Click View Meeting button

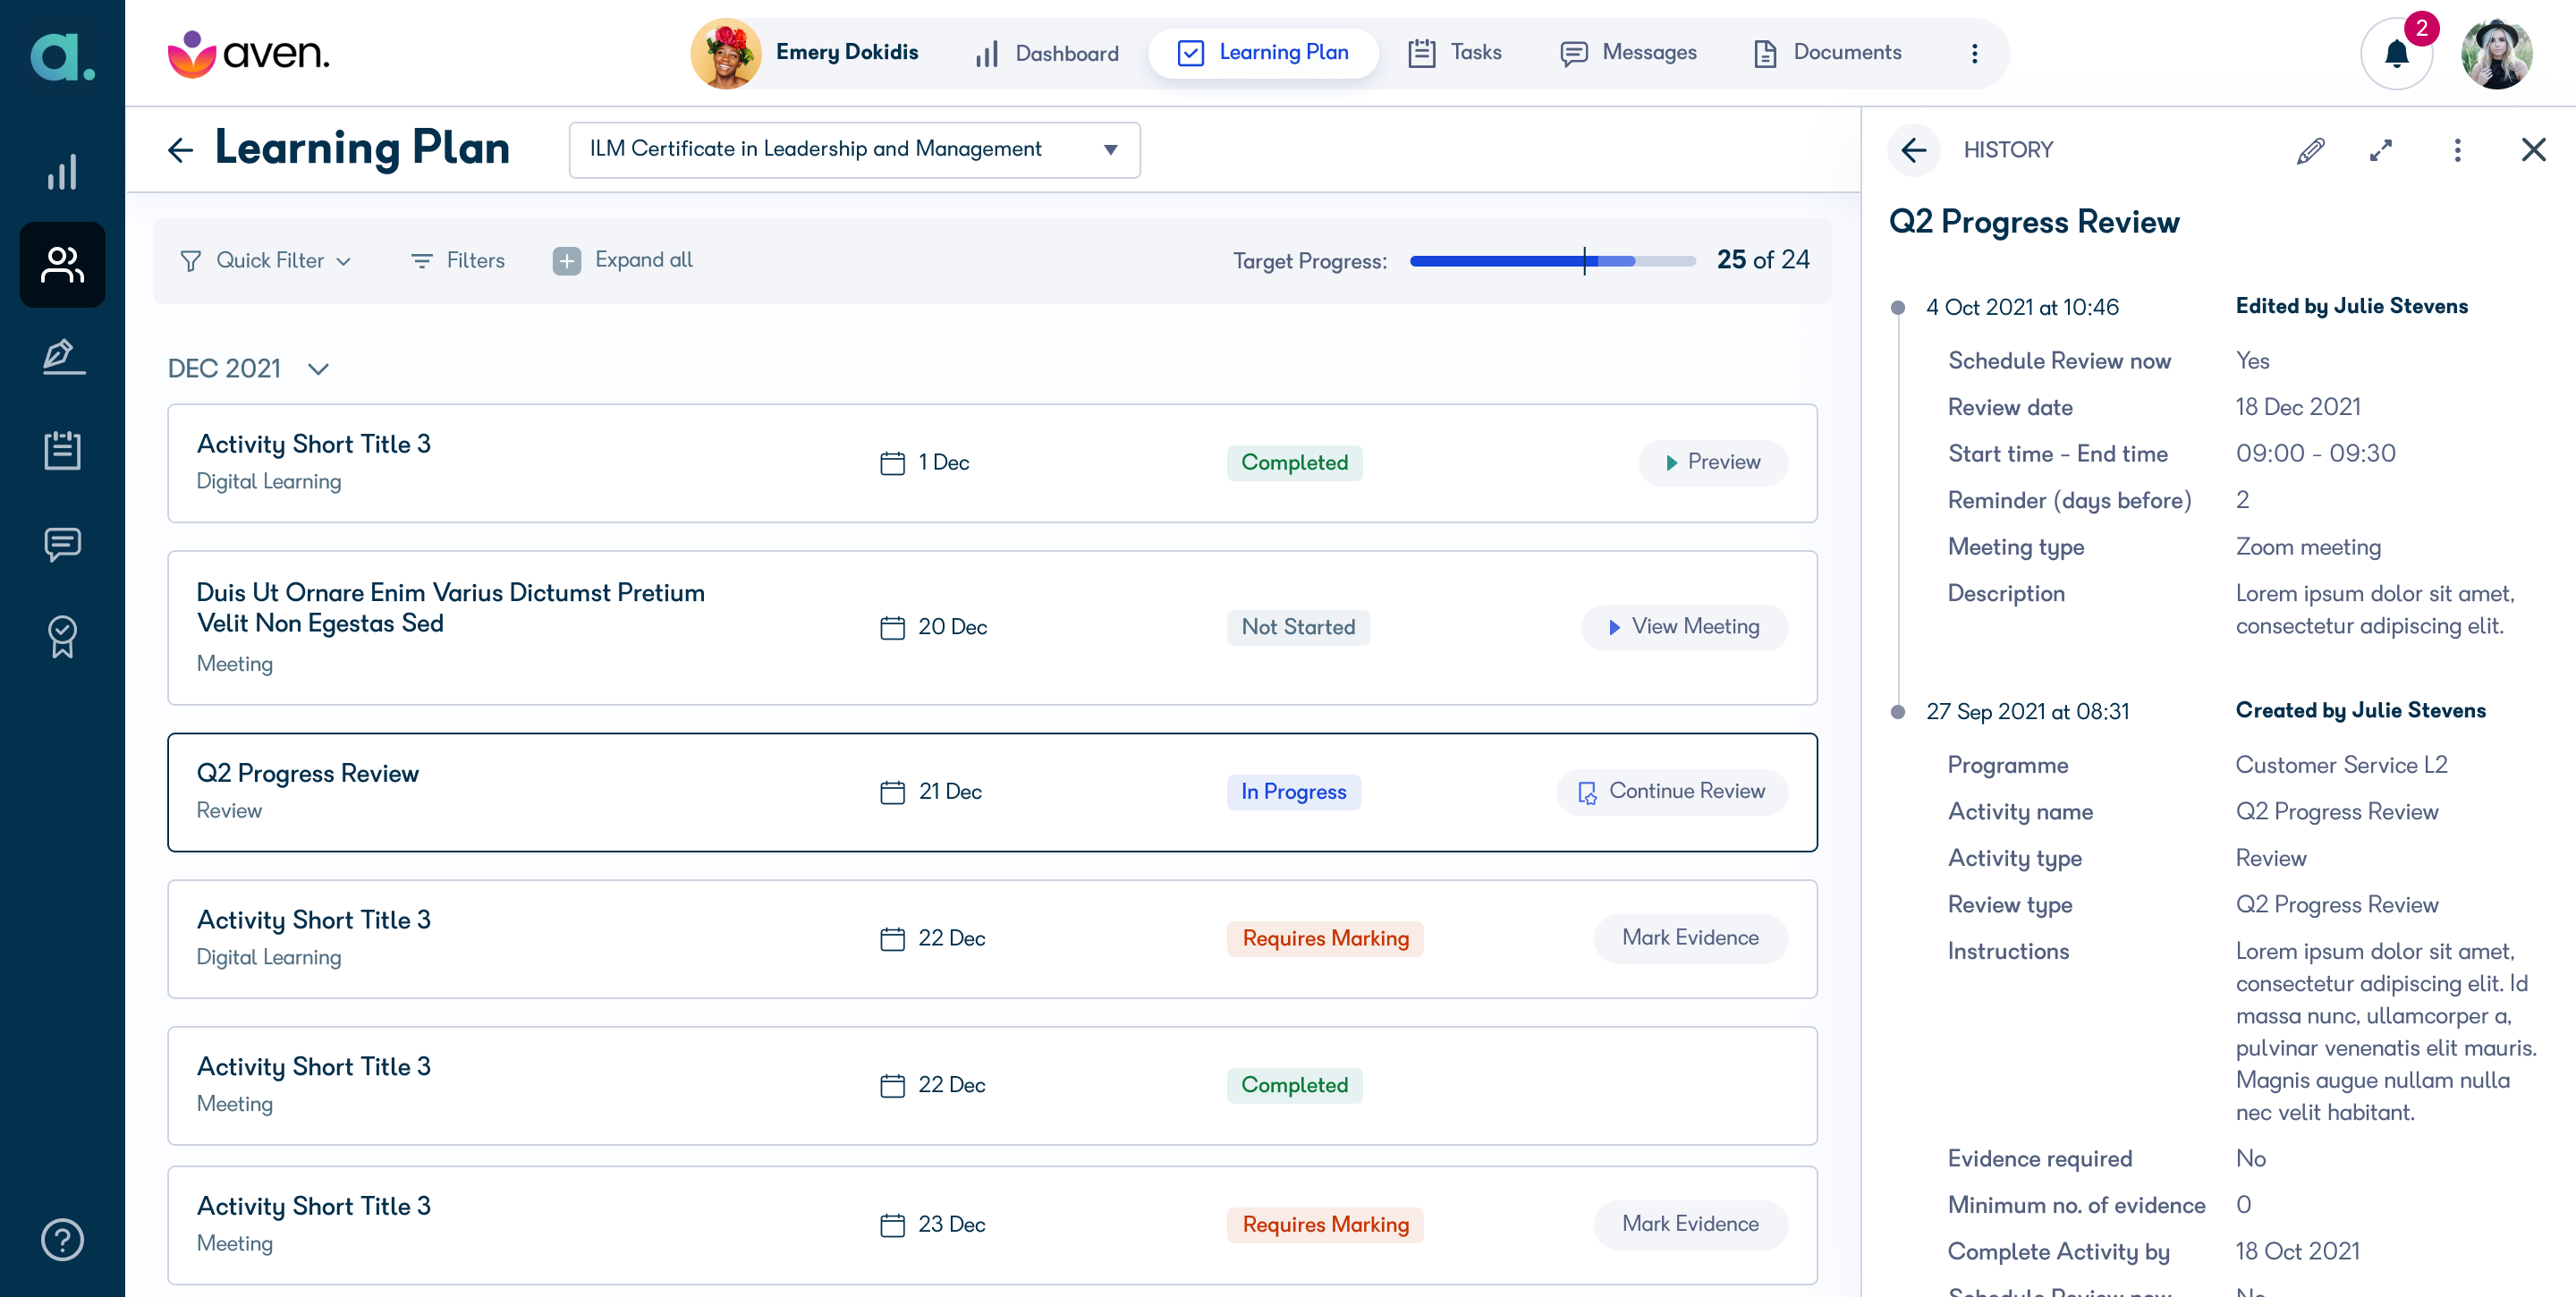pyautogui.click(x=1684, y=627)
